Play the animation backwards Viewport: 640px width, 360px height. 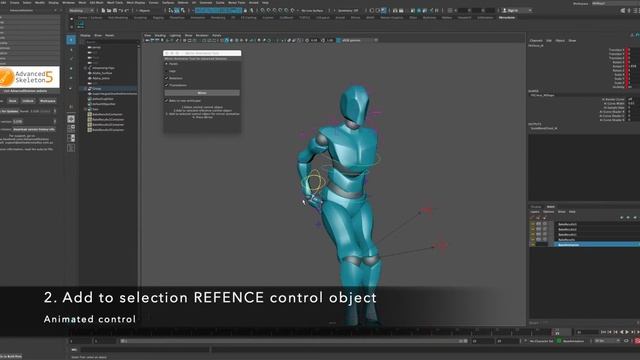621,332
